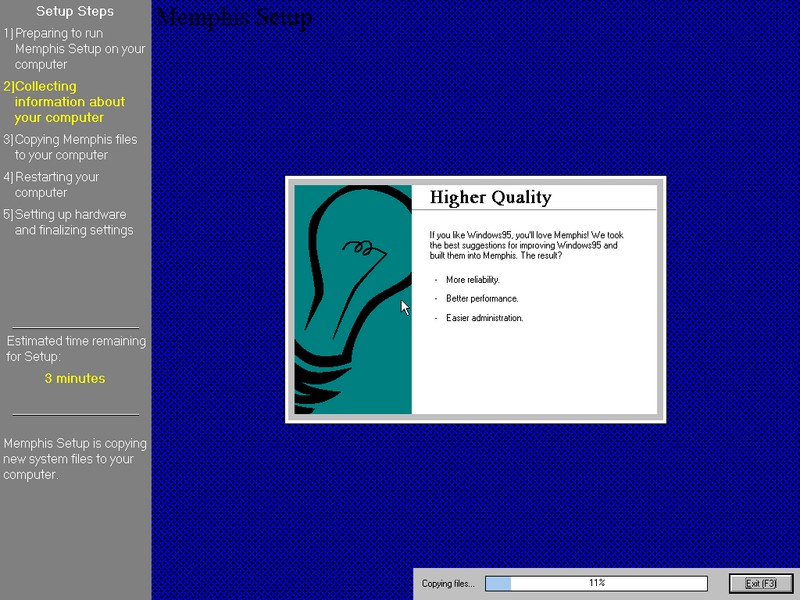800x600 pixels.
Task: Select step 2 'Collecting information about your computer'
Action: point(64,102)
